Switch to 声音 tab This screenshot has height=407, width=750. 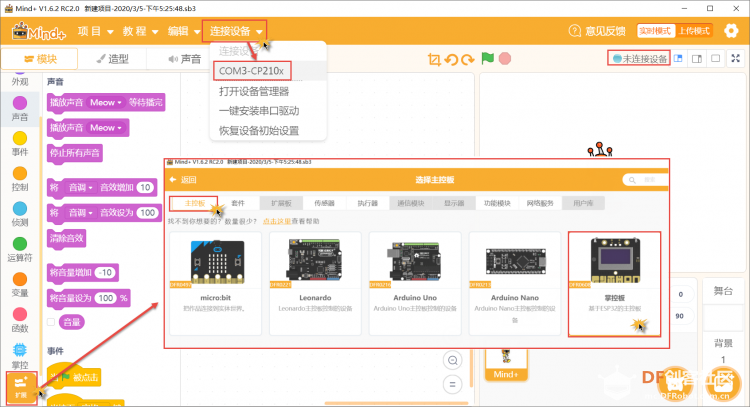point(185,59)
